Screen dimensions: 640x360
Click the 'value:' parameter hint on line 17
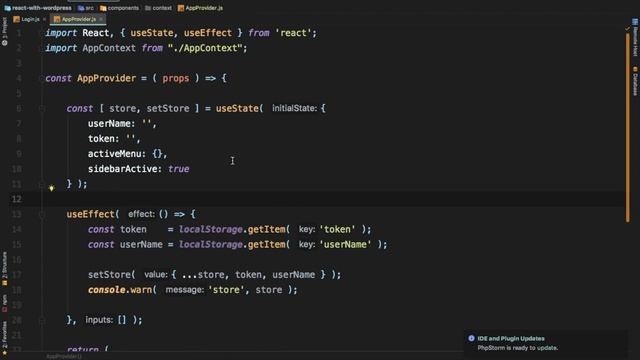[x=156, y=275]
